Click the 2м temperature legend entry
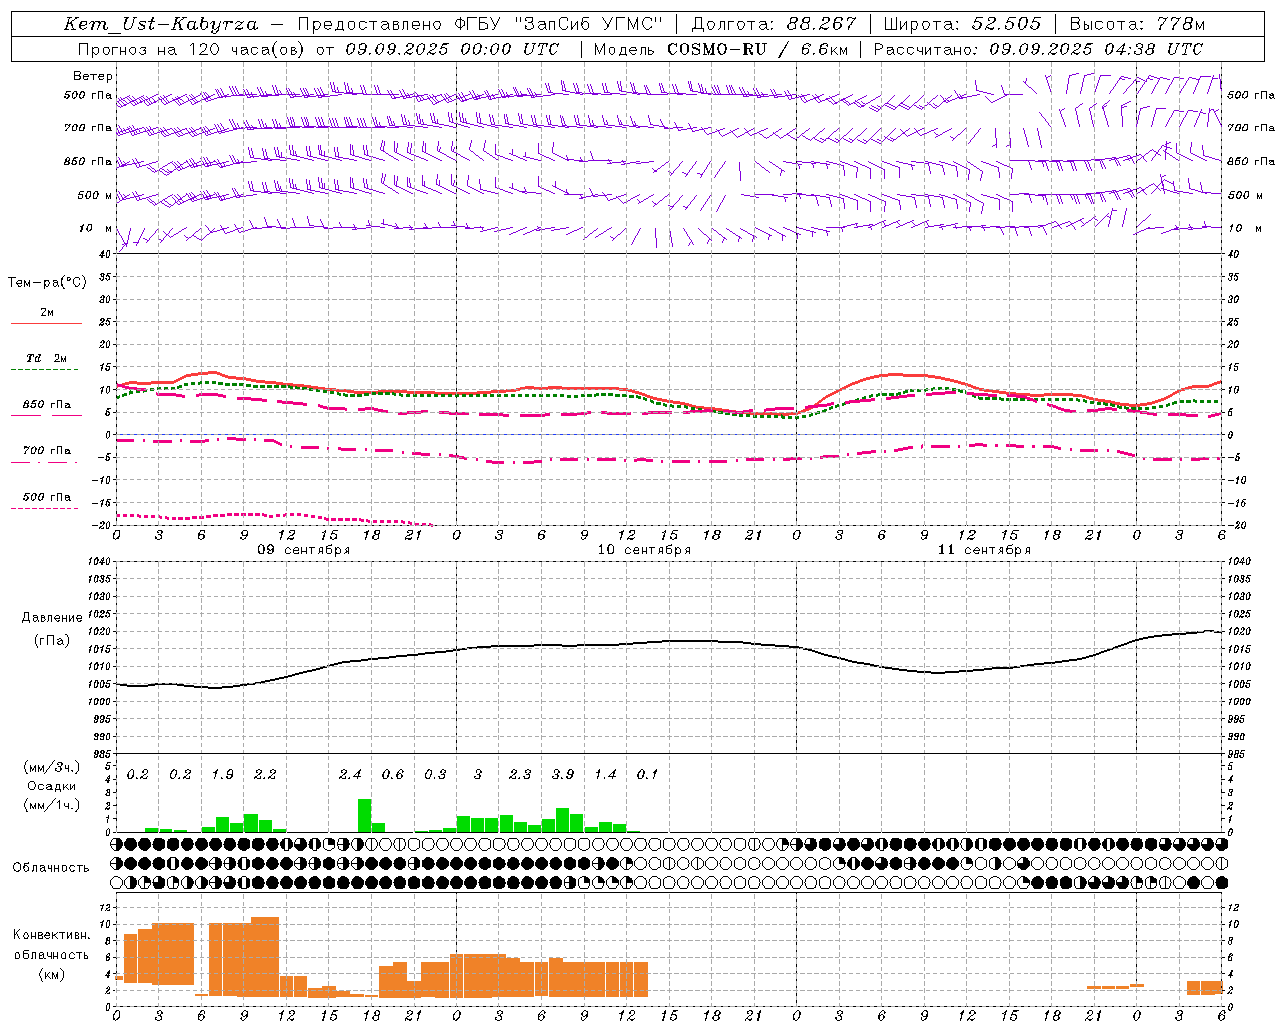Image resolution: width=1280 pixels, height=1024 pixels. pyautogui.click(x=47, y=312)
